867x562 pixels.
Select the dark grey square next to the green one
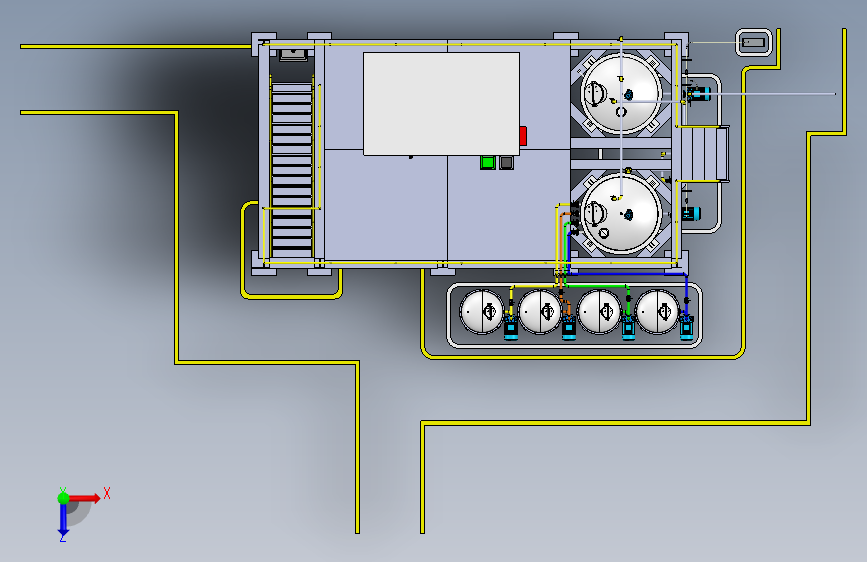[506, 163]
